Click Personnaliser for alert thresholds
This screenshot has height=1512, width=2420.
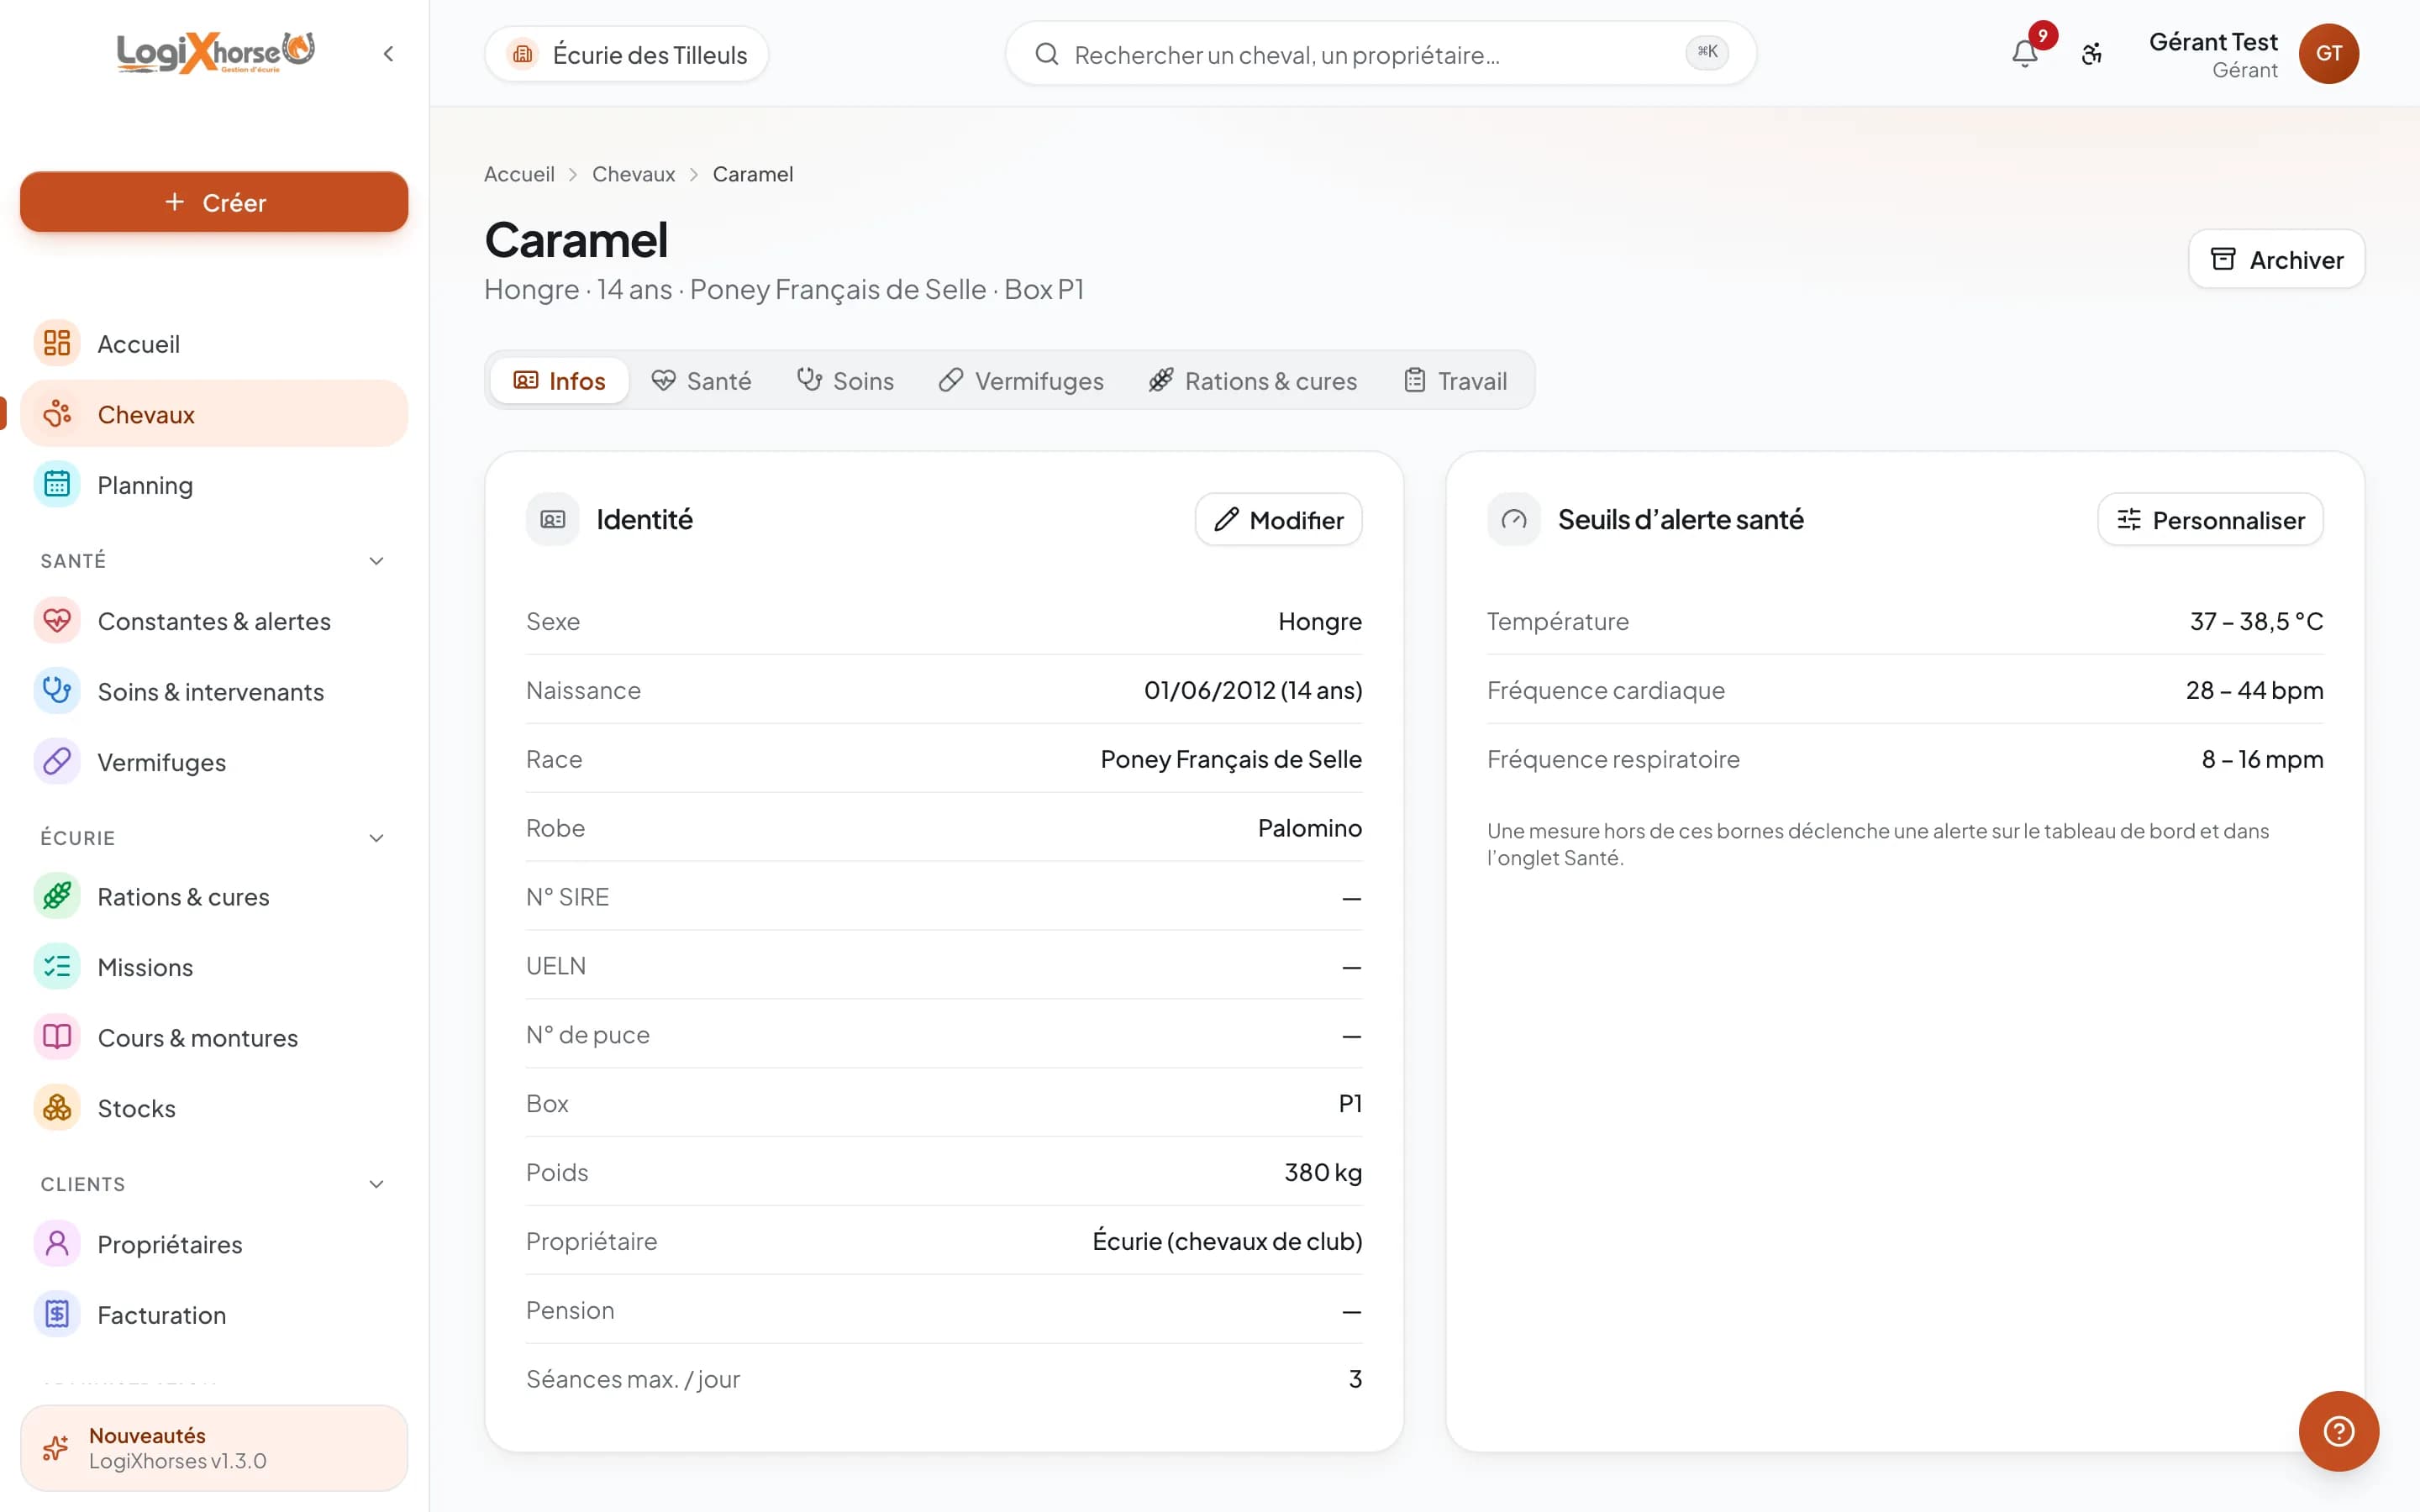pos(2210,520)
